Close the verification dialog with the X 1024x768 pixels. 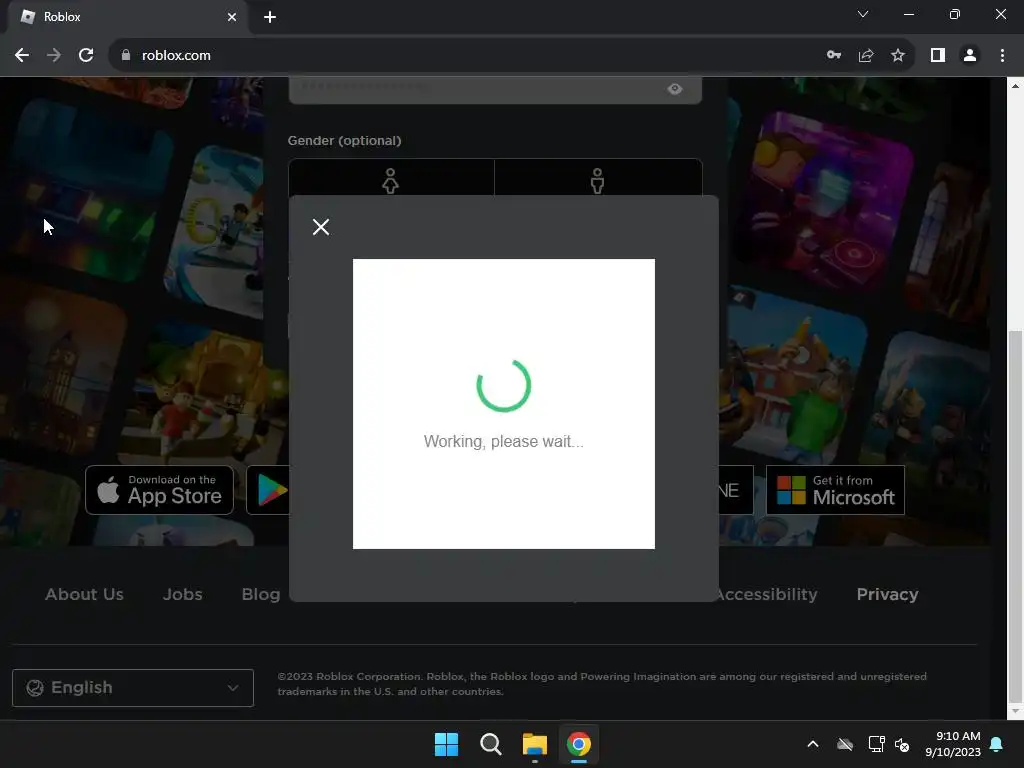(321, 227)
